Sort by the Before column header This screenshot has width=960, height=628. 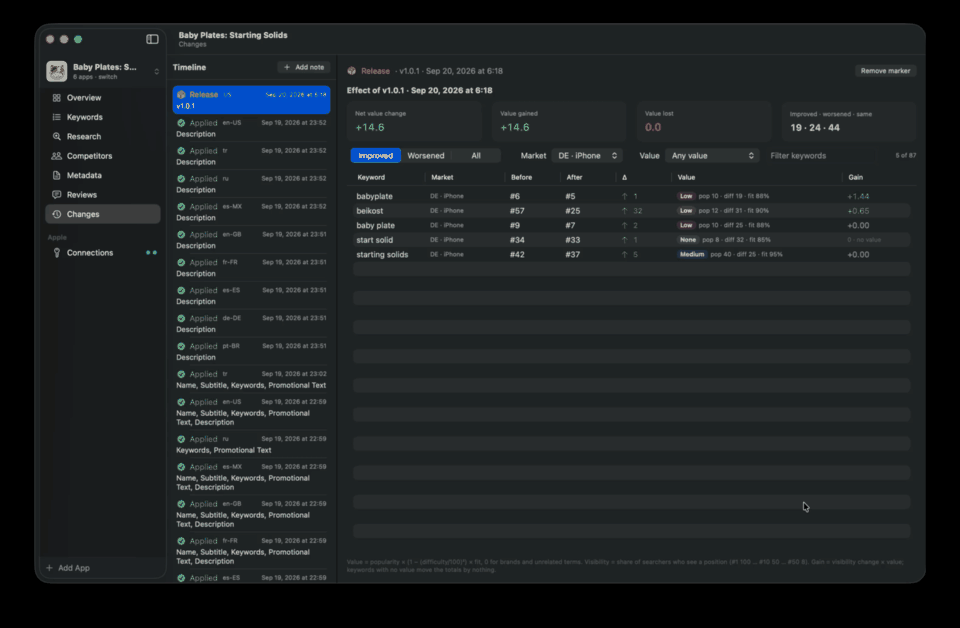click(x=522, y=178)
